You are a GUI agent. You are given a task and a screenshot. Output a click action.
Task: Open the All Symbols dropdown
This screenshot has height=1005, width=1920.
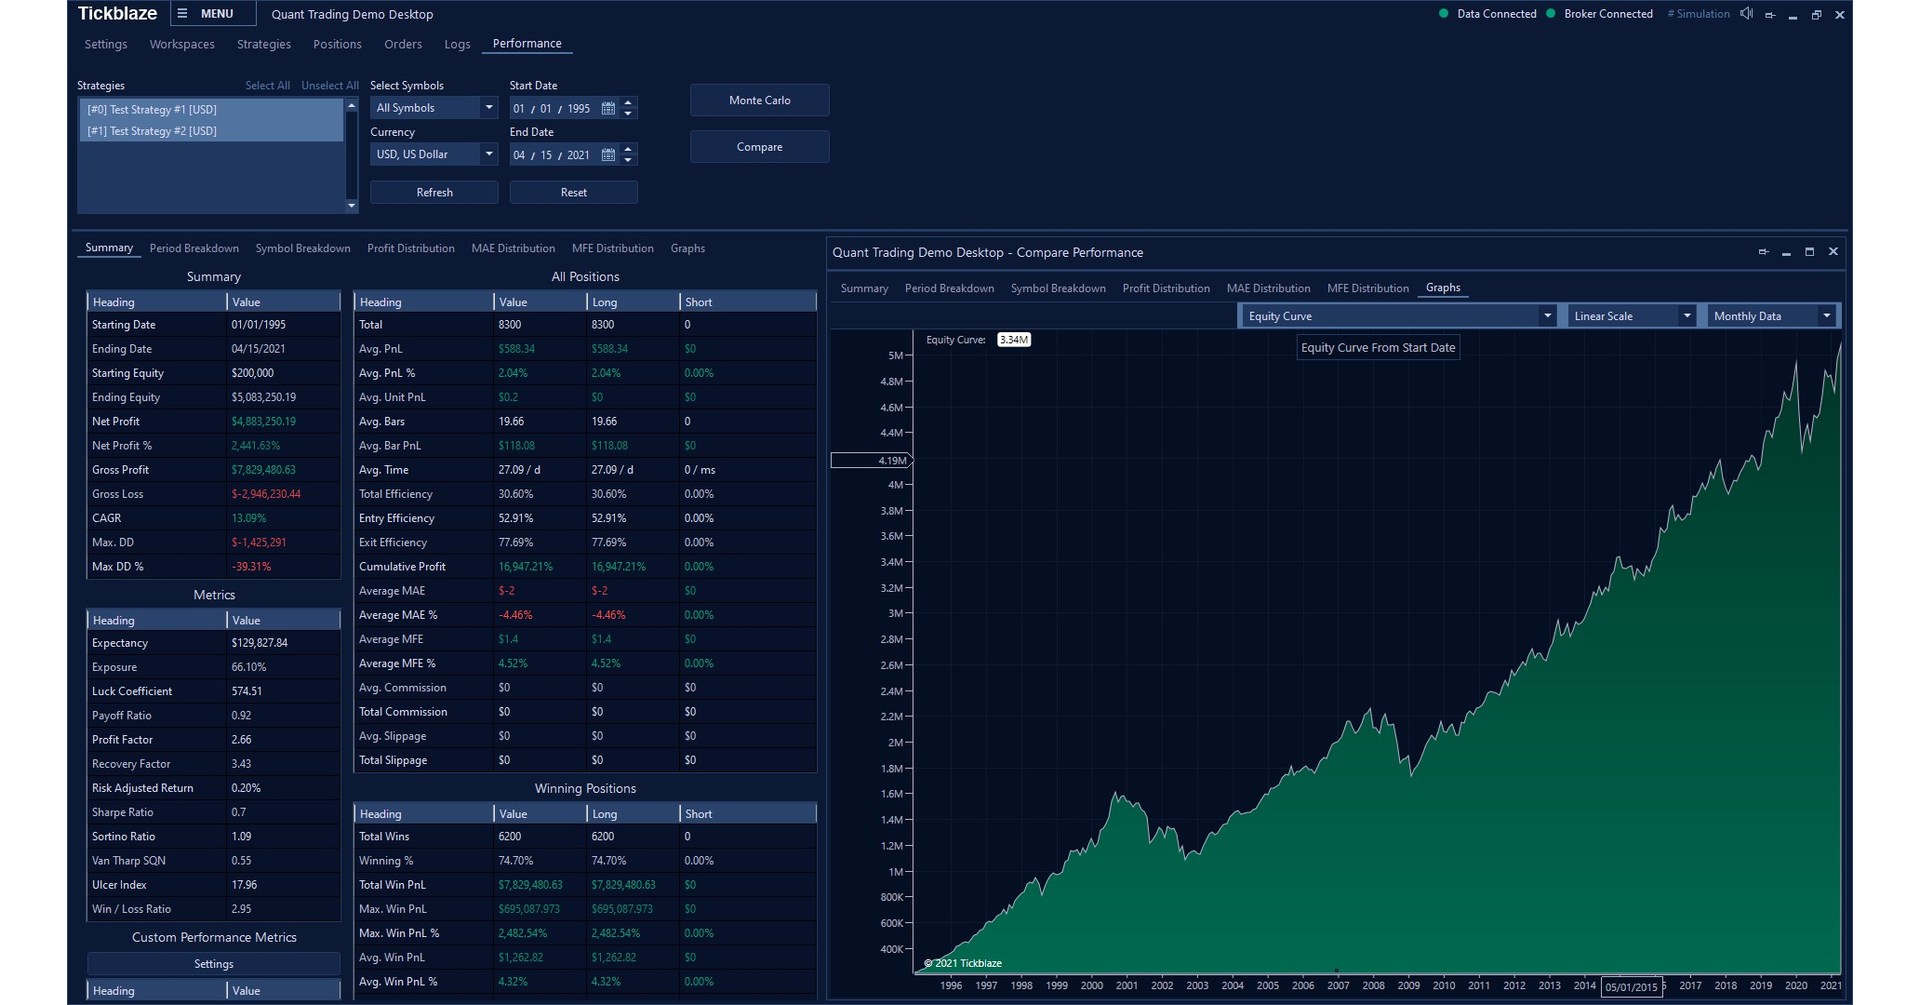coord(489,107)
